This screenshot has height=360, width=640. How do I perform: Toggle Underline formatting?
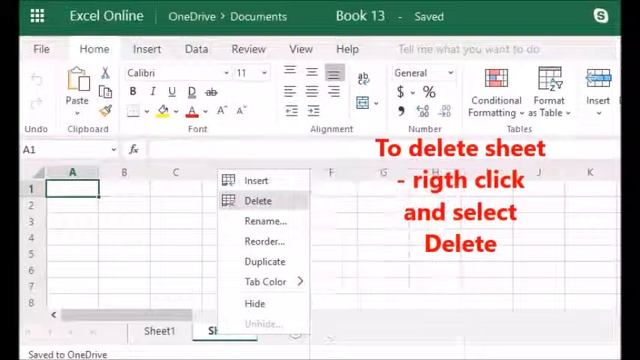(x=172, y=92)
